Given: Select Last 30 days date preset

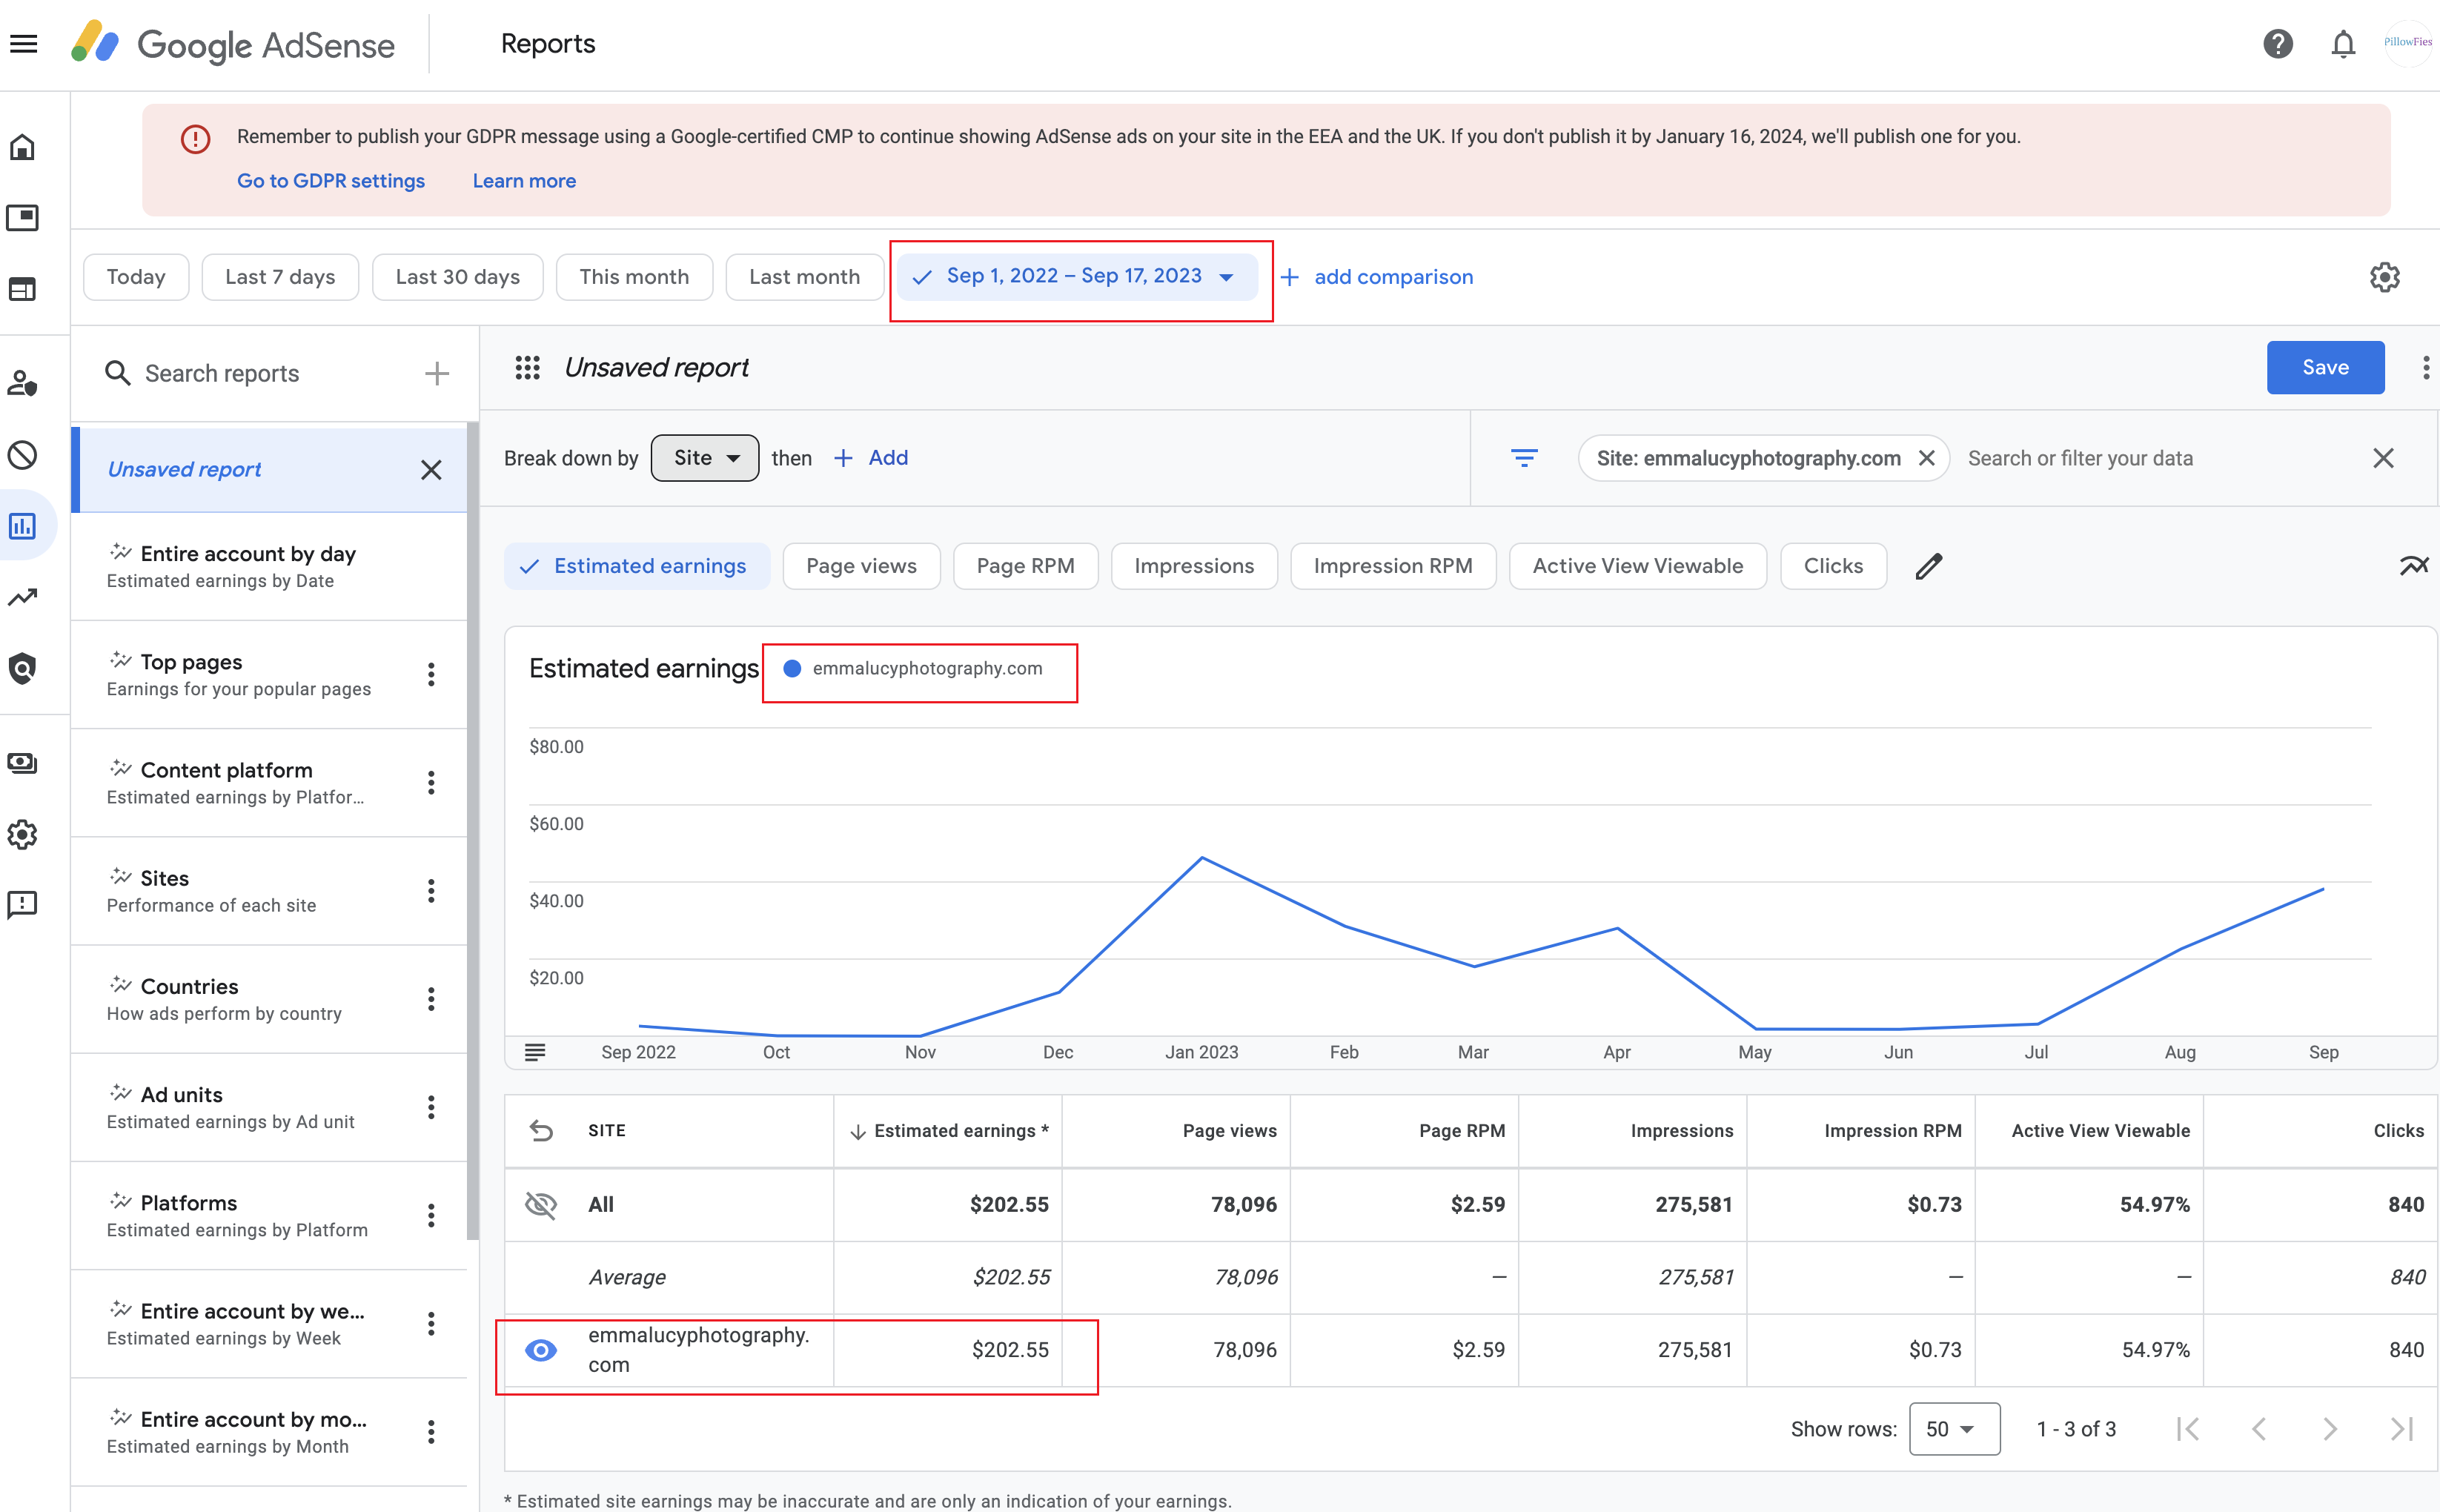Looking at the screenshot, I should (x=457, y=277).
